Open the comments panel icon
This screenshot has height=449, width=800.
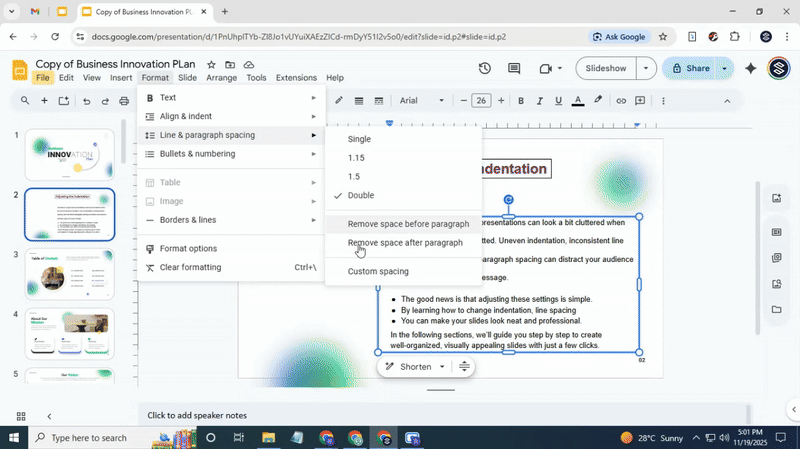[x=514, y=68]
